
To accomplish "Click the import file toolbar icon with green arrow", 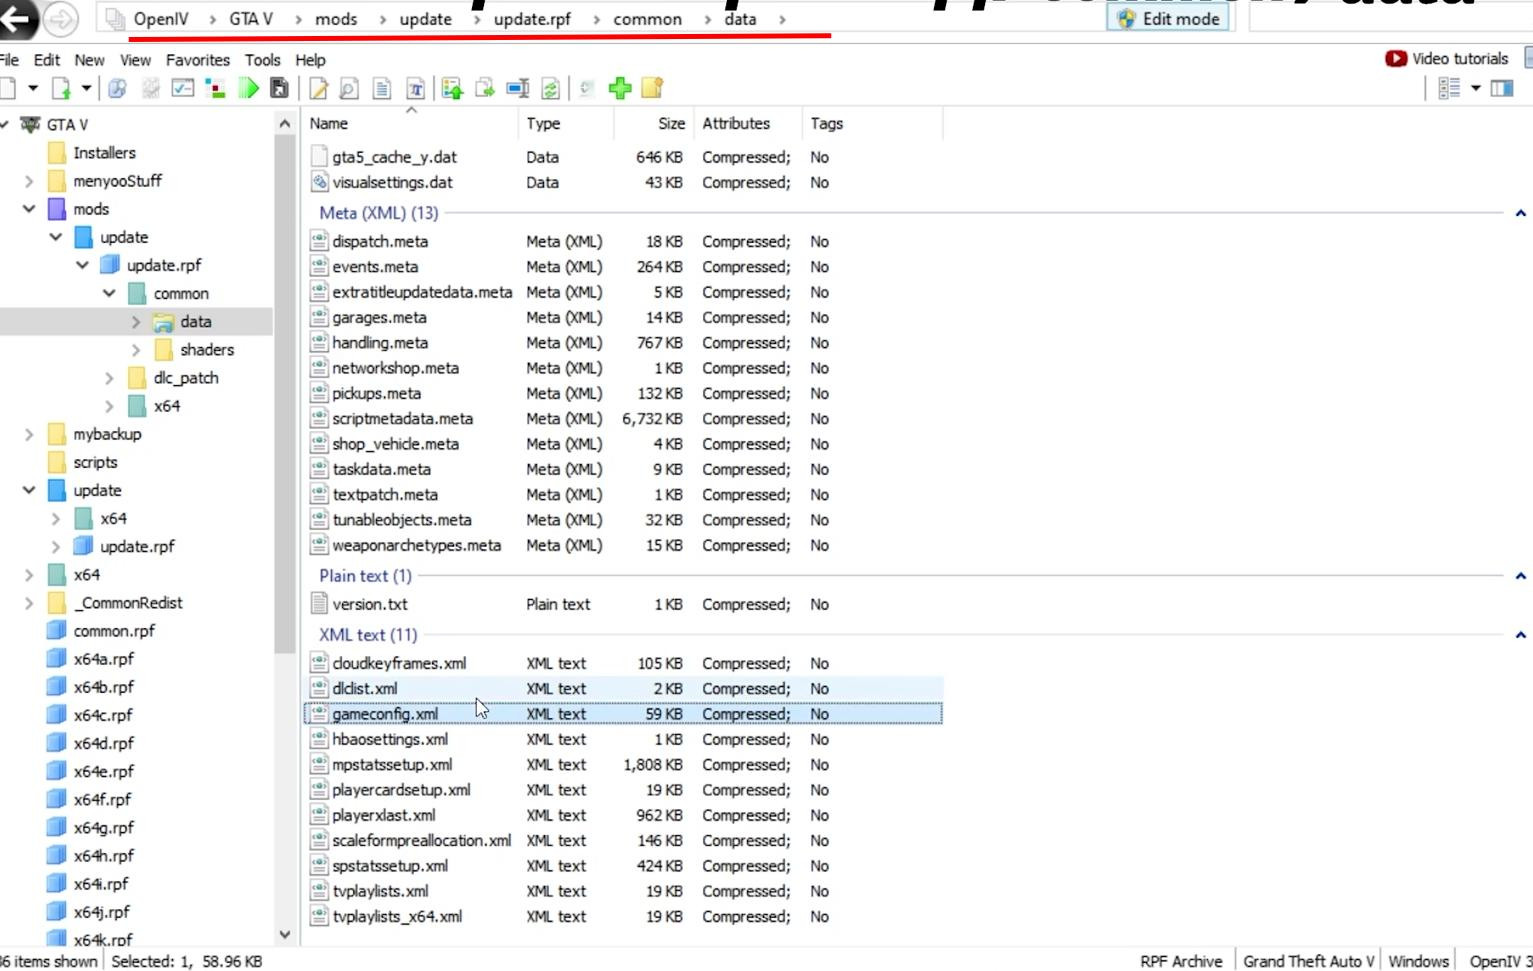I will tap(61, 88).
